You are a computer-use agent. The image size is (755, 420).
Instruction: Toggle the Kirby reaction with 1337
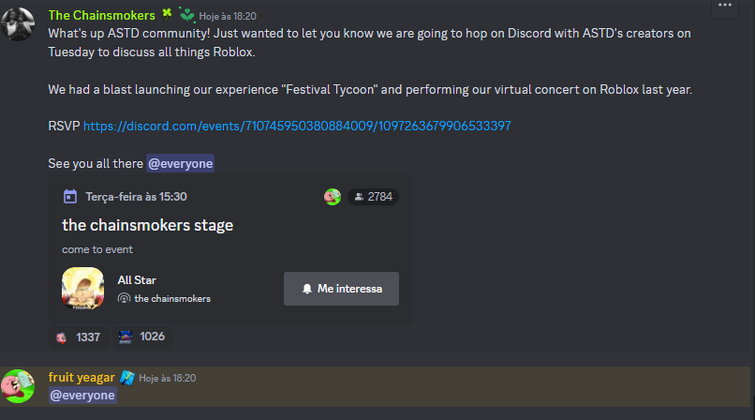pos(79,337)
